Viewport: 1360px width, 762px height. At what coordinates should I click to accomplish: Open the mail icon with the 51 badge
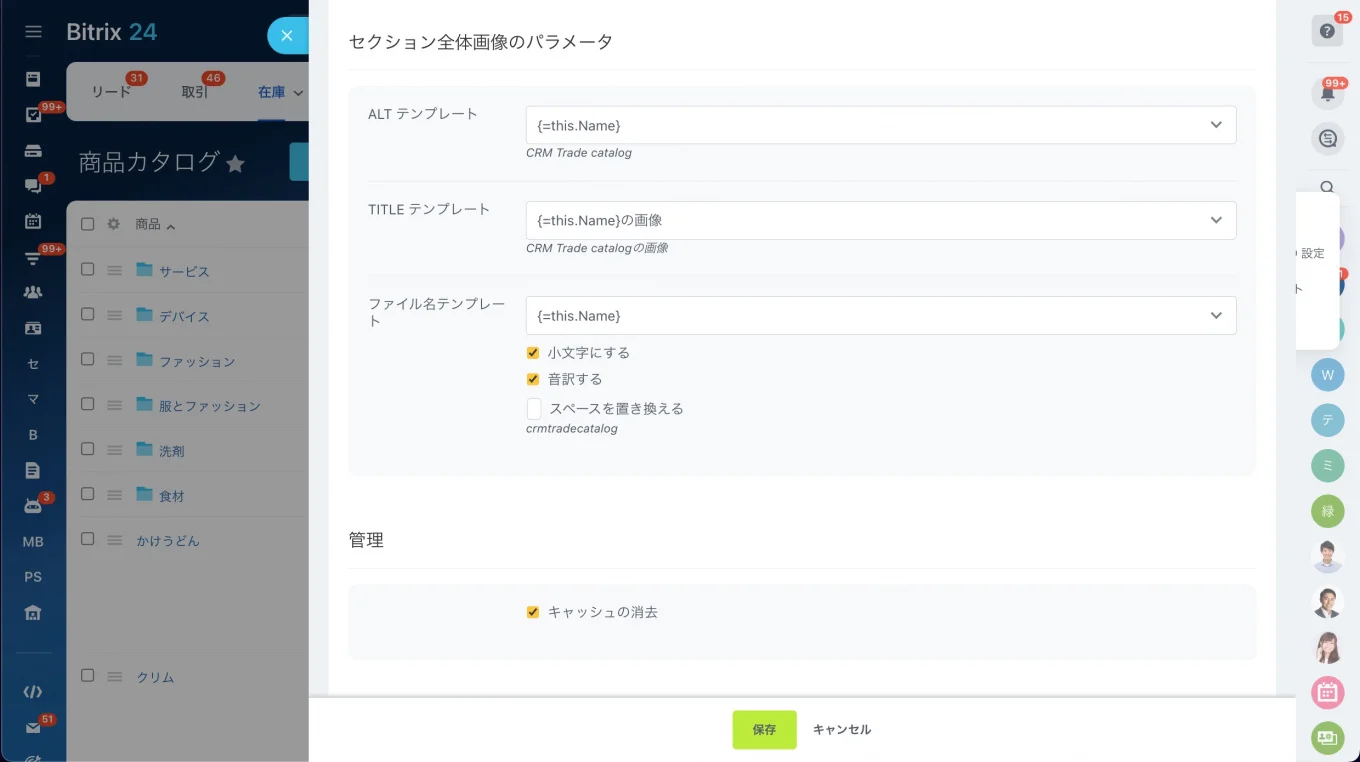33,728
